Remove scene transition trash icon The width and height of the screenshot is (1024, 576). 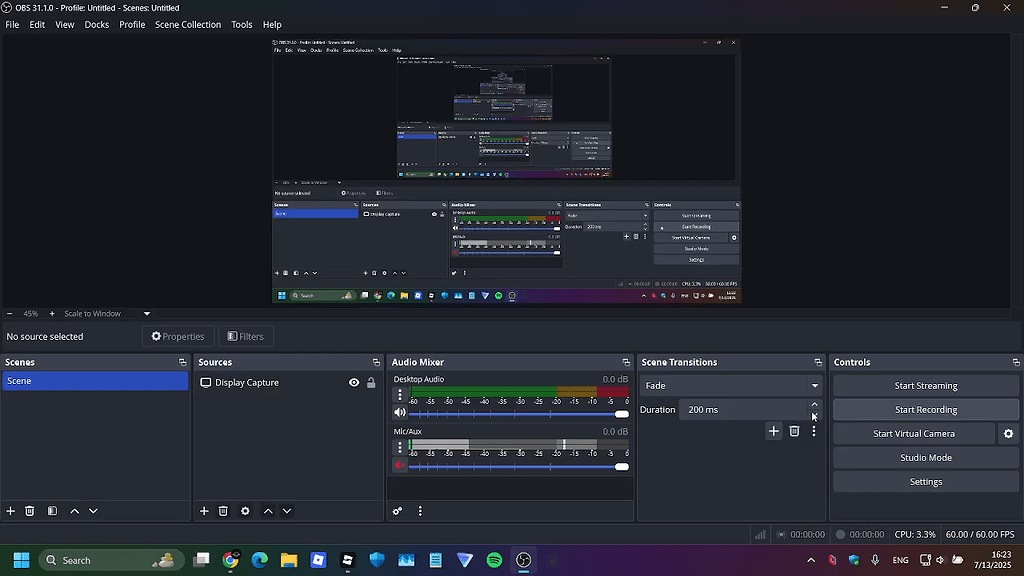click(x=794, y=431)
